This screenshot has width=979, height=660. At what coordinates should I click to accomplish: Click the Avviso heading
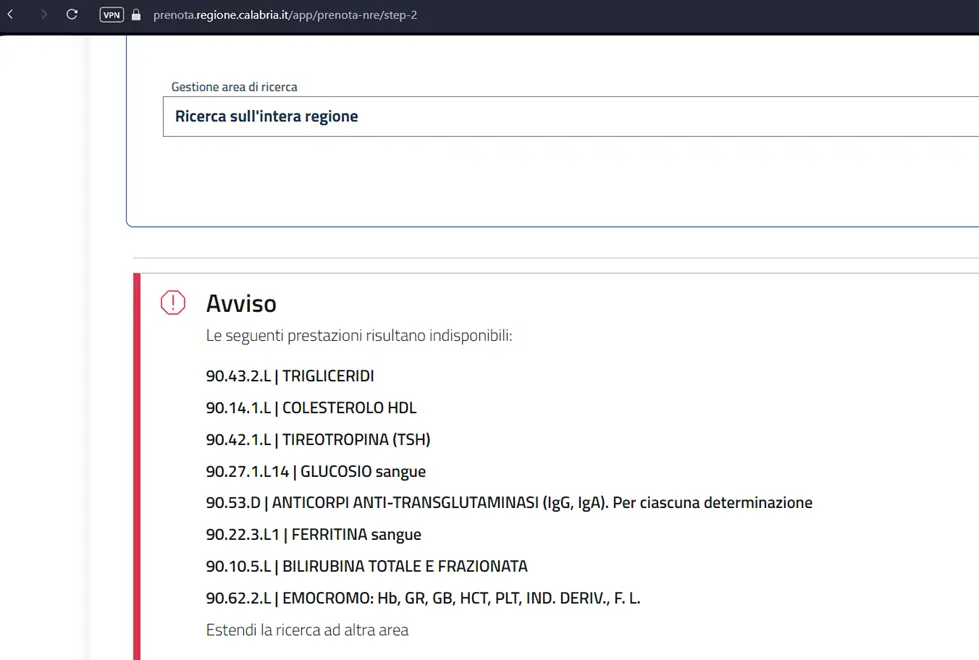pos(241,303)
